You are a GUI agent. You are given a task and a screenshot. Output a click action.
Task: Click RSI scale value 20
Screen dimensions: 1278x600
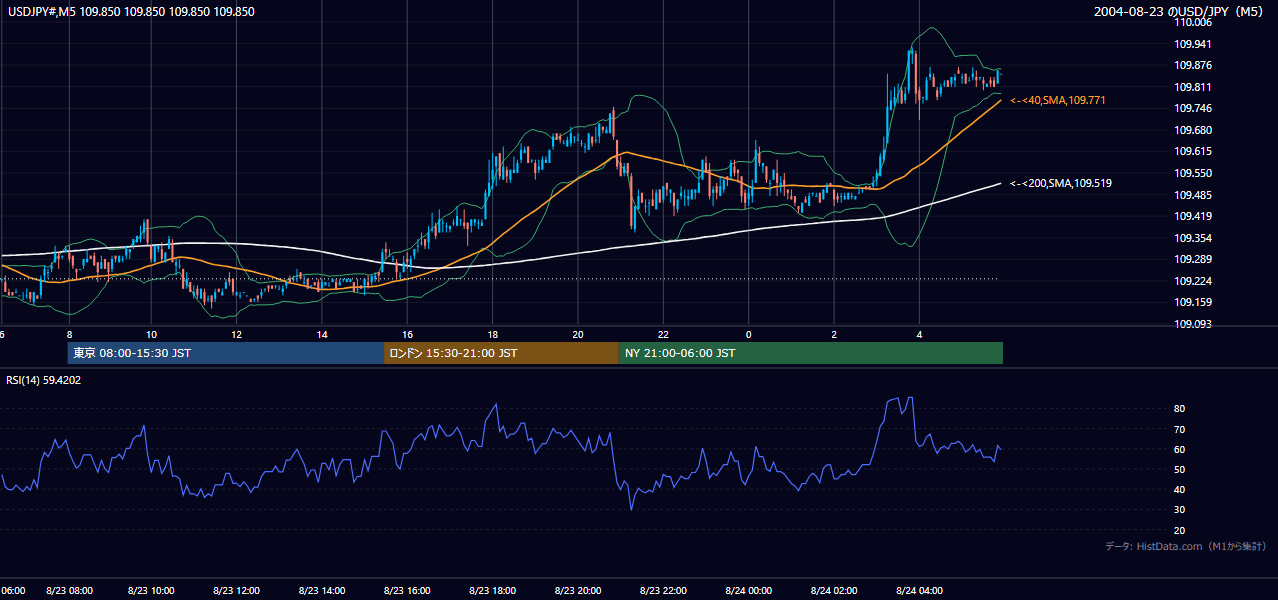pos(1180,530)
